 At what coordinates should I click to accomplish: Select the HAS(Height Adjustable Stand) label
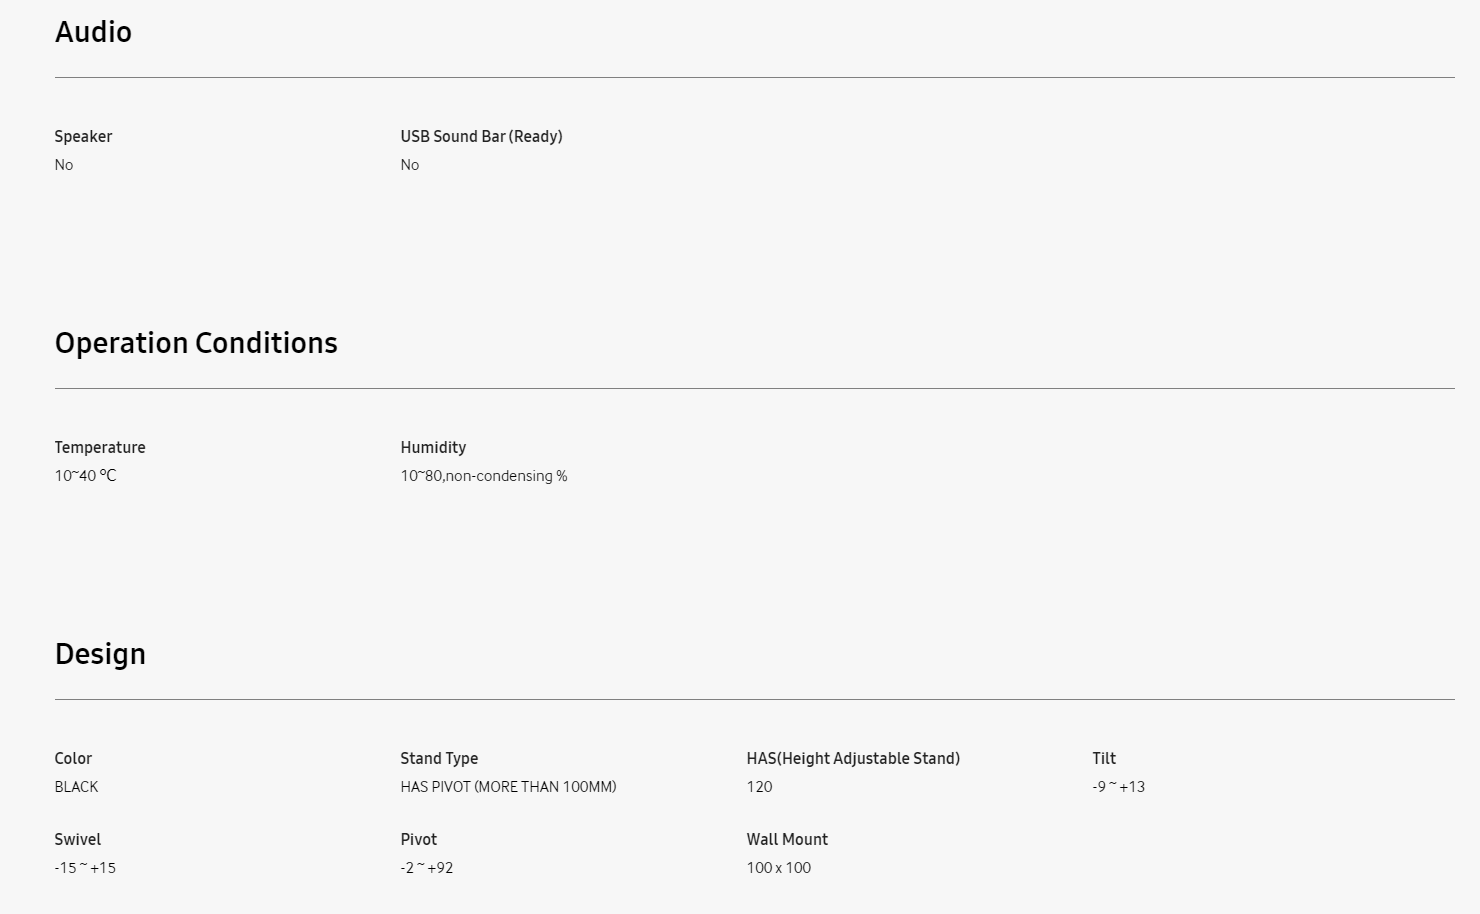(853, 759)
